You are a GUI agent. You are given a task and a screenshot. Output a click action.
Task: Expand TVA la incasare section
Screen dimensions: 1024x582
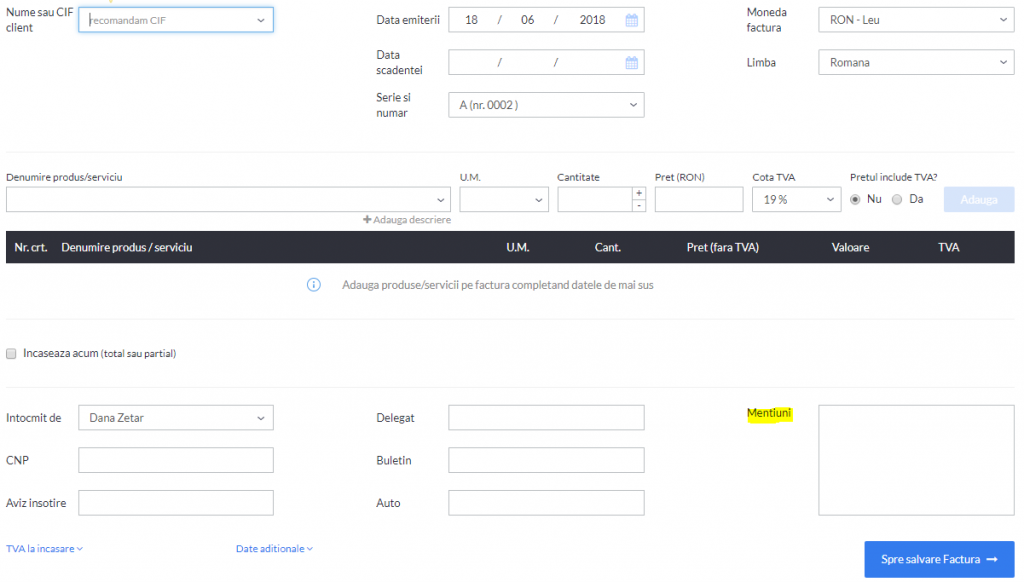(x=44, y=549)
